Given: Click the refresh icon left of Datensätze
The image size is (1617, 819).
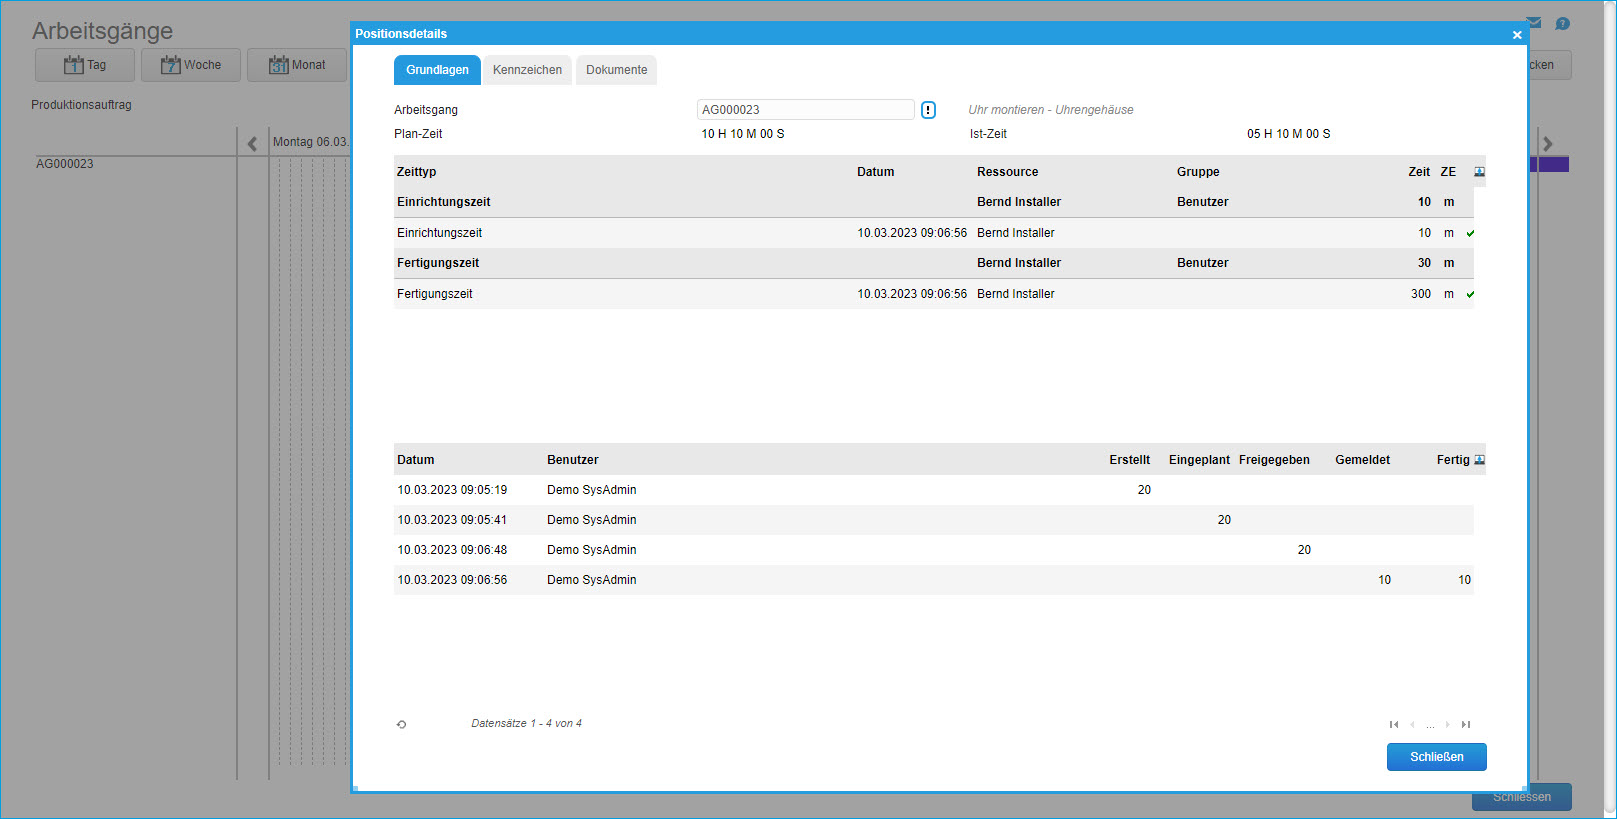Looking at the screenshot, I should click(402, 724).
